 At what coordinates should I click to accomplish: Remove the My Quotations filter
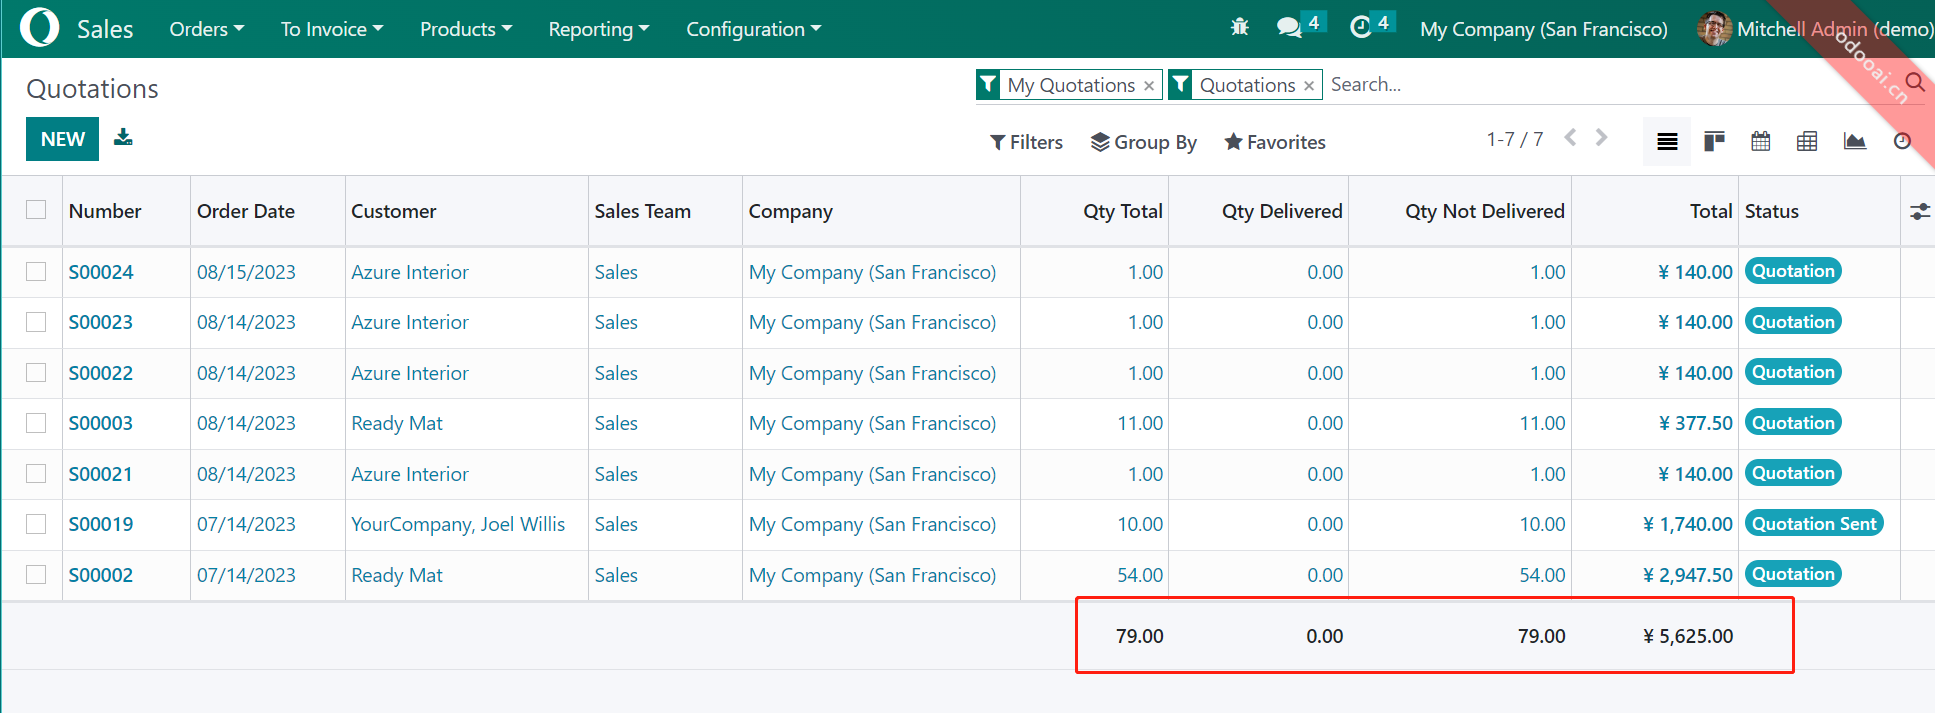pyautogui.click(x=1149, y=86)
